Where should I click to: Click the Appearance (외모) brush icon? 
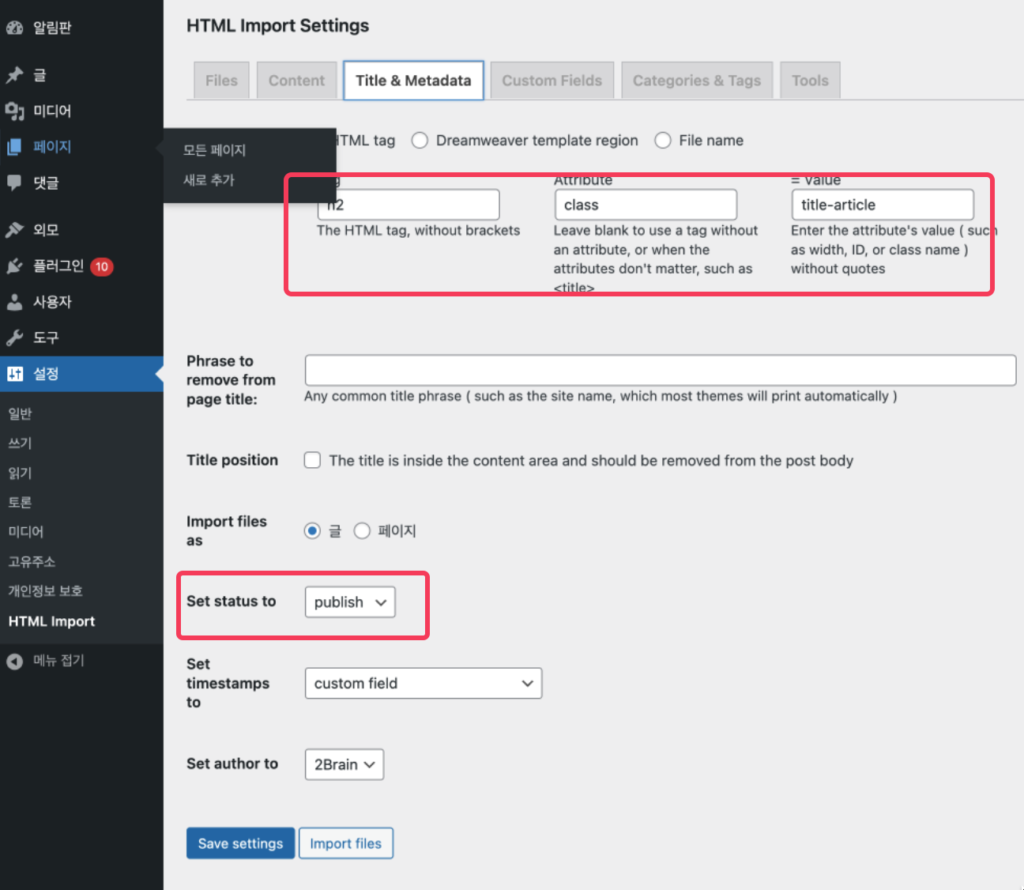coord(14,230)
